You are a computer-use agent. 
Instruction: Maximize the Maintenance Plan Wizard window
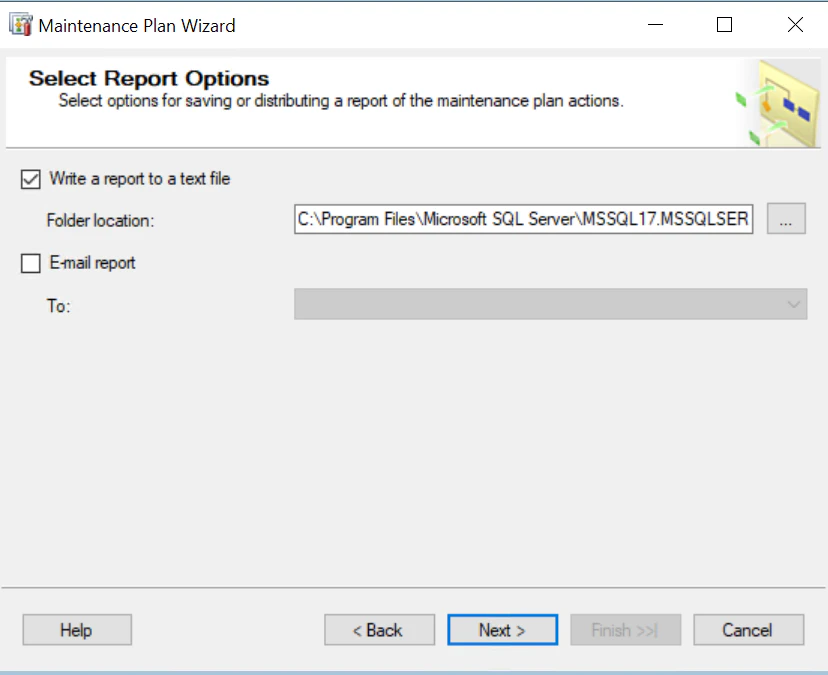pos(725,25)
